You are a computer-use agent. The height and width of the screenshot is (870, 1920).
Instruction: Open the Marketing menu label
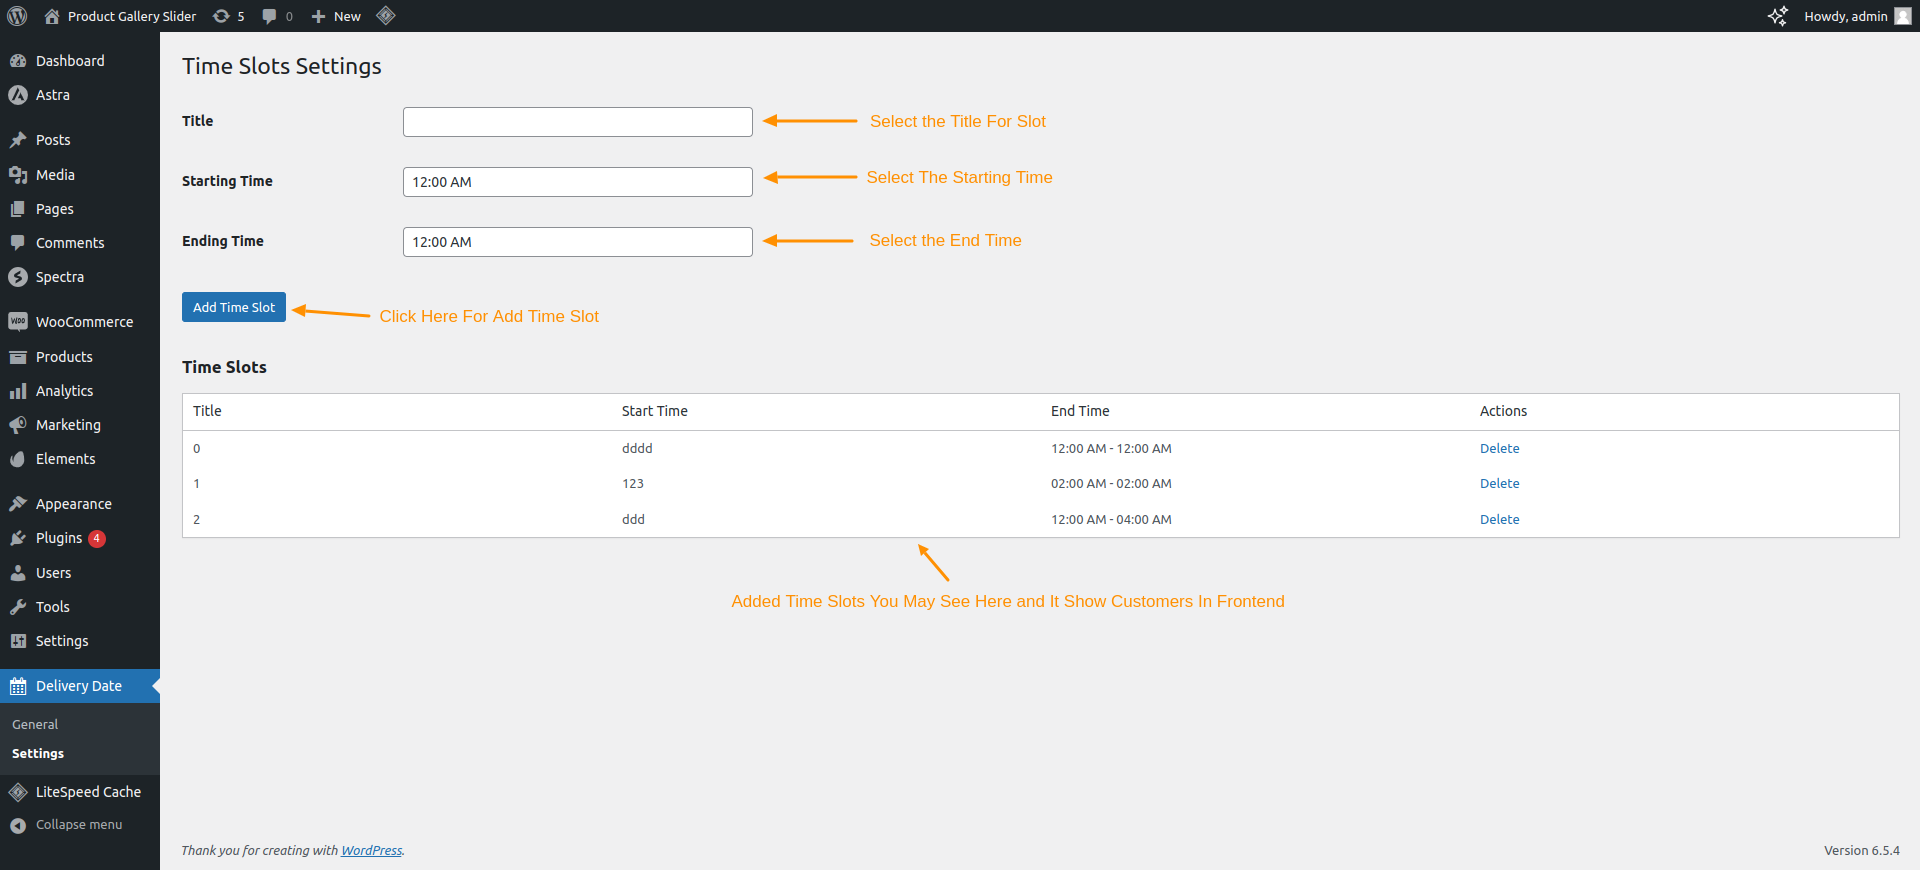pyautogui.click(x=68, y=425)
